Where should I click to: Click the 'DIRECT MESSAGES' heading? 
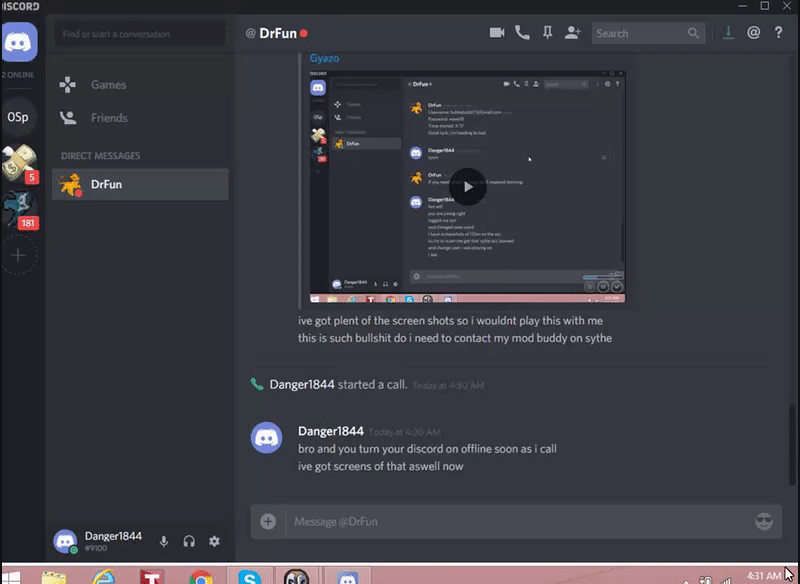101,156
